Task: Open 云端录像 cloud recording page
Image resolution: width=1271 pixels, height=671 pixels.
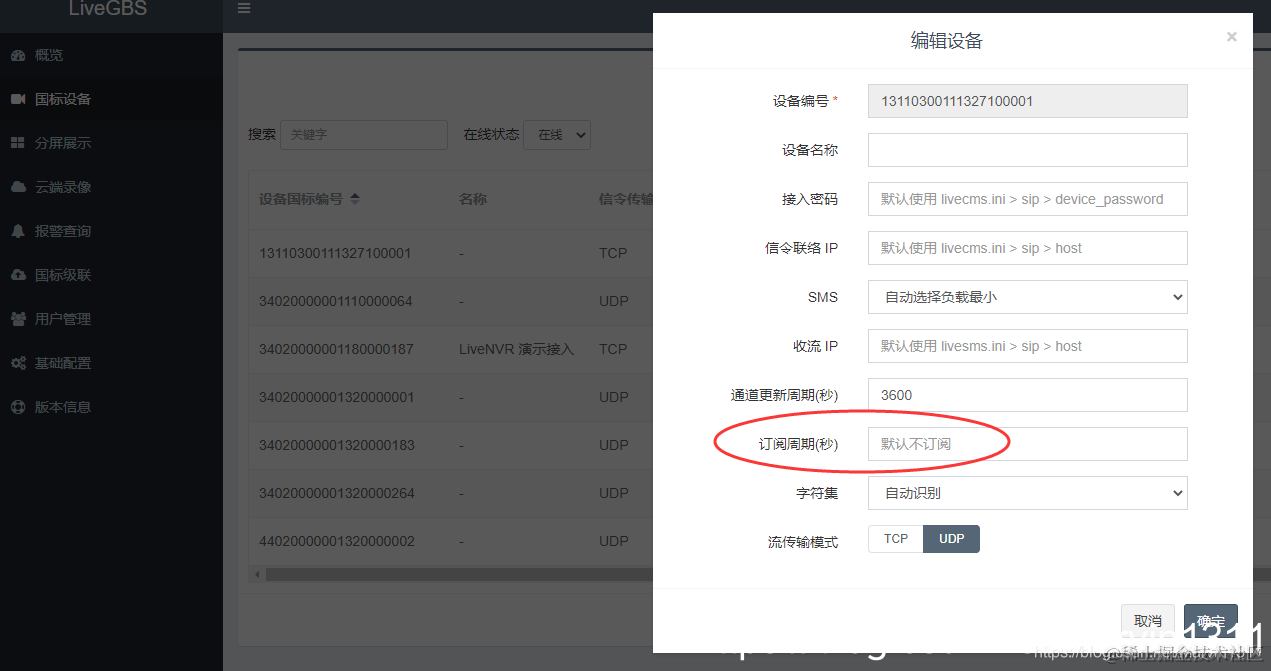Action: (111, 187)
